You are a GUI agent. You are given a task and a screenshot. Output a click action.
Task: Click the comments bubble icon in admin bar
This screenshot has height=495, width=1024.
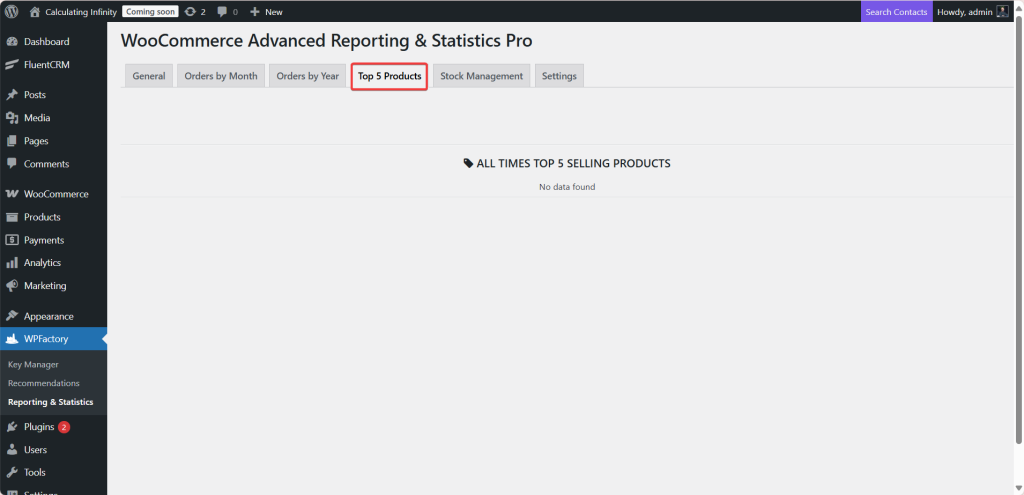point(222,12)
